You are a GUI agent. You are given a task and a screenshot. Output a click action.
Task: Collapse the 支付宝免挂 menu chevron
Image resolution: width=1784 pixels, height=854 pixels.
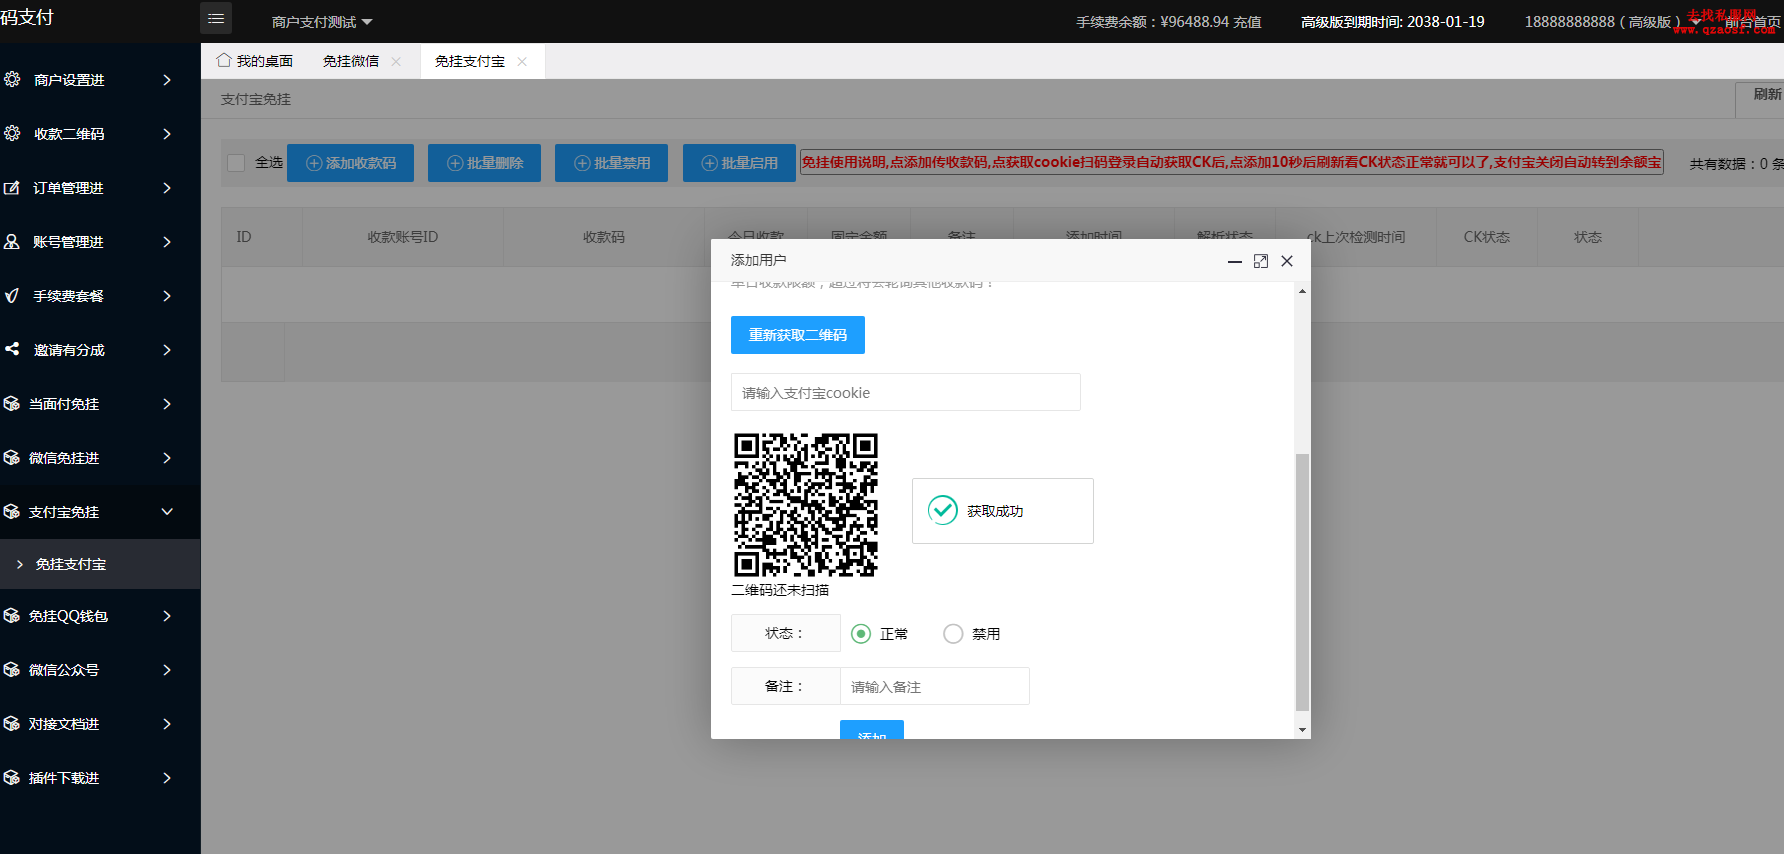[167, 511]
